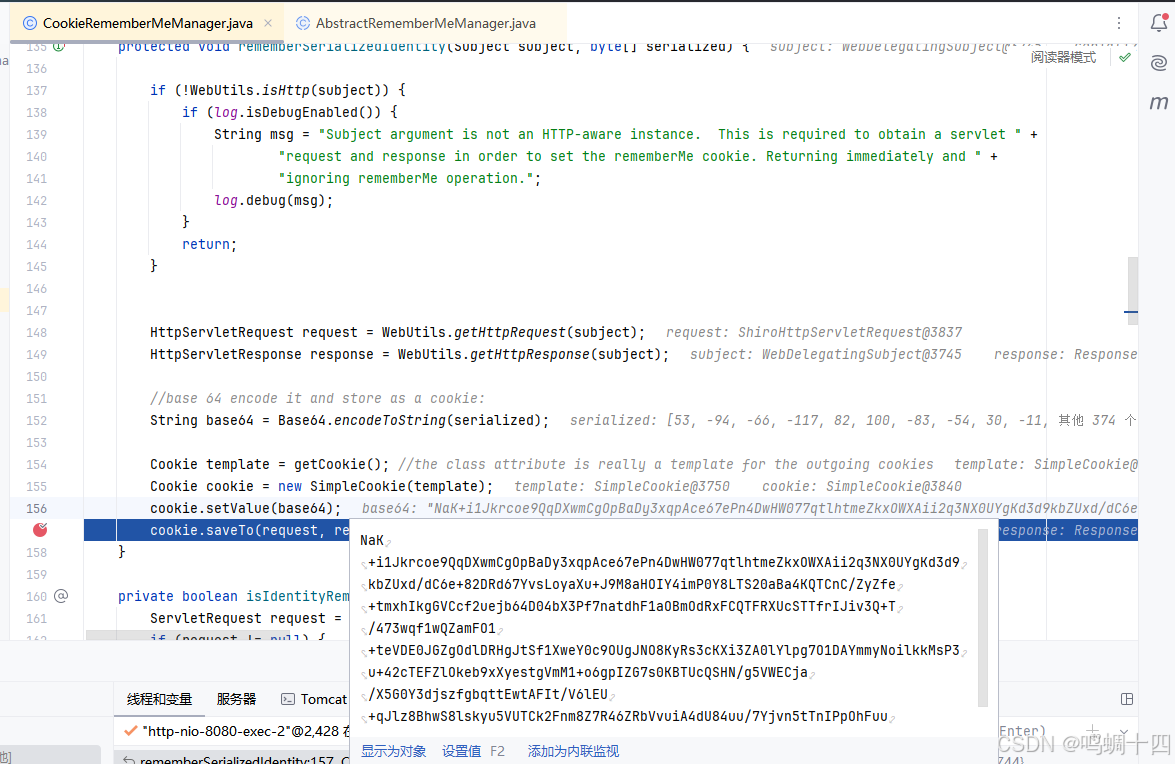
Task: Click the "log.debug(msg);" statement
Action: click(273, 201)
